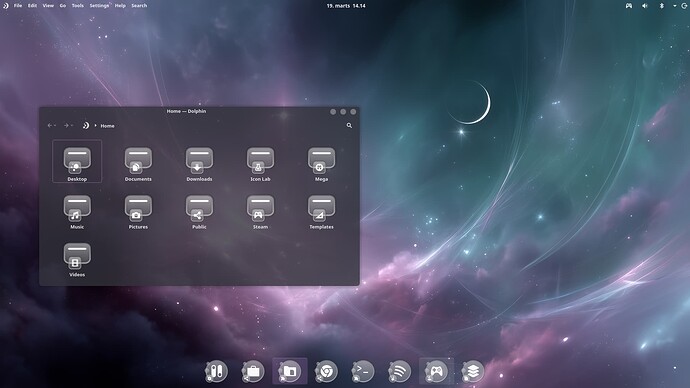Launch the settings toggles app in dock
Screen dimensions: 690x388
pyautogui.click(x=216, y=371)
